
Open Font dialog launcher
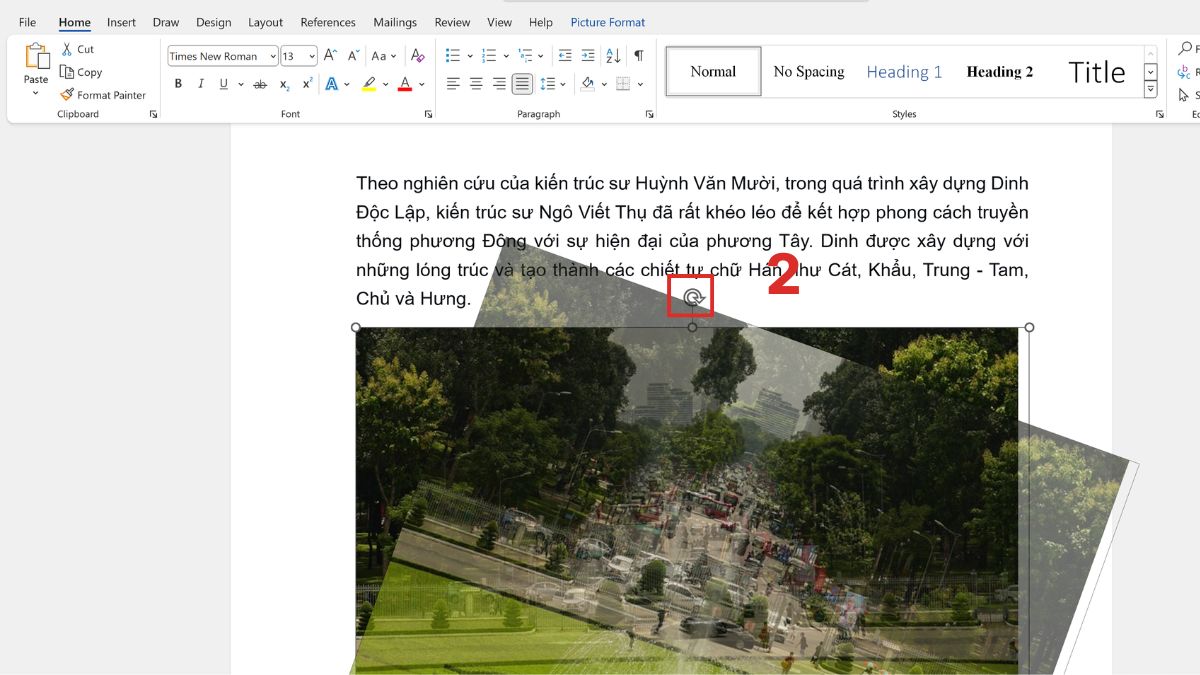tap(428, 115)
